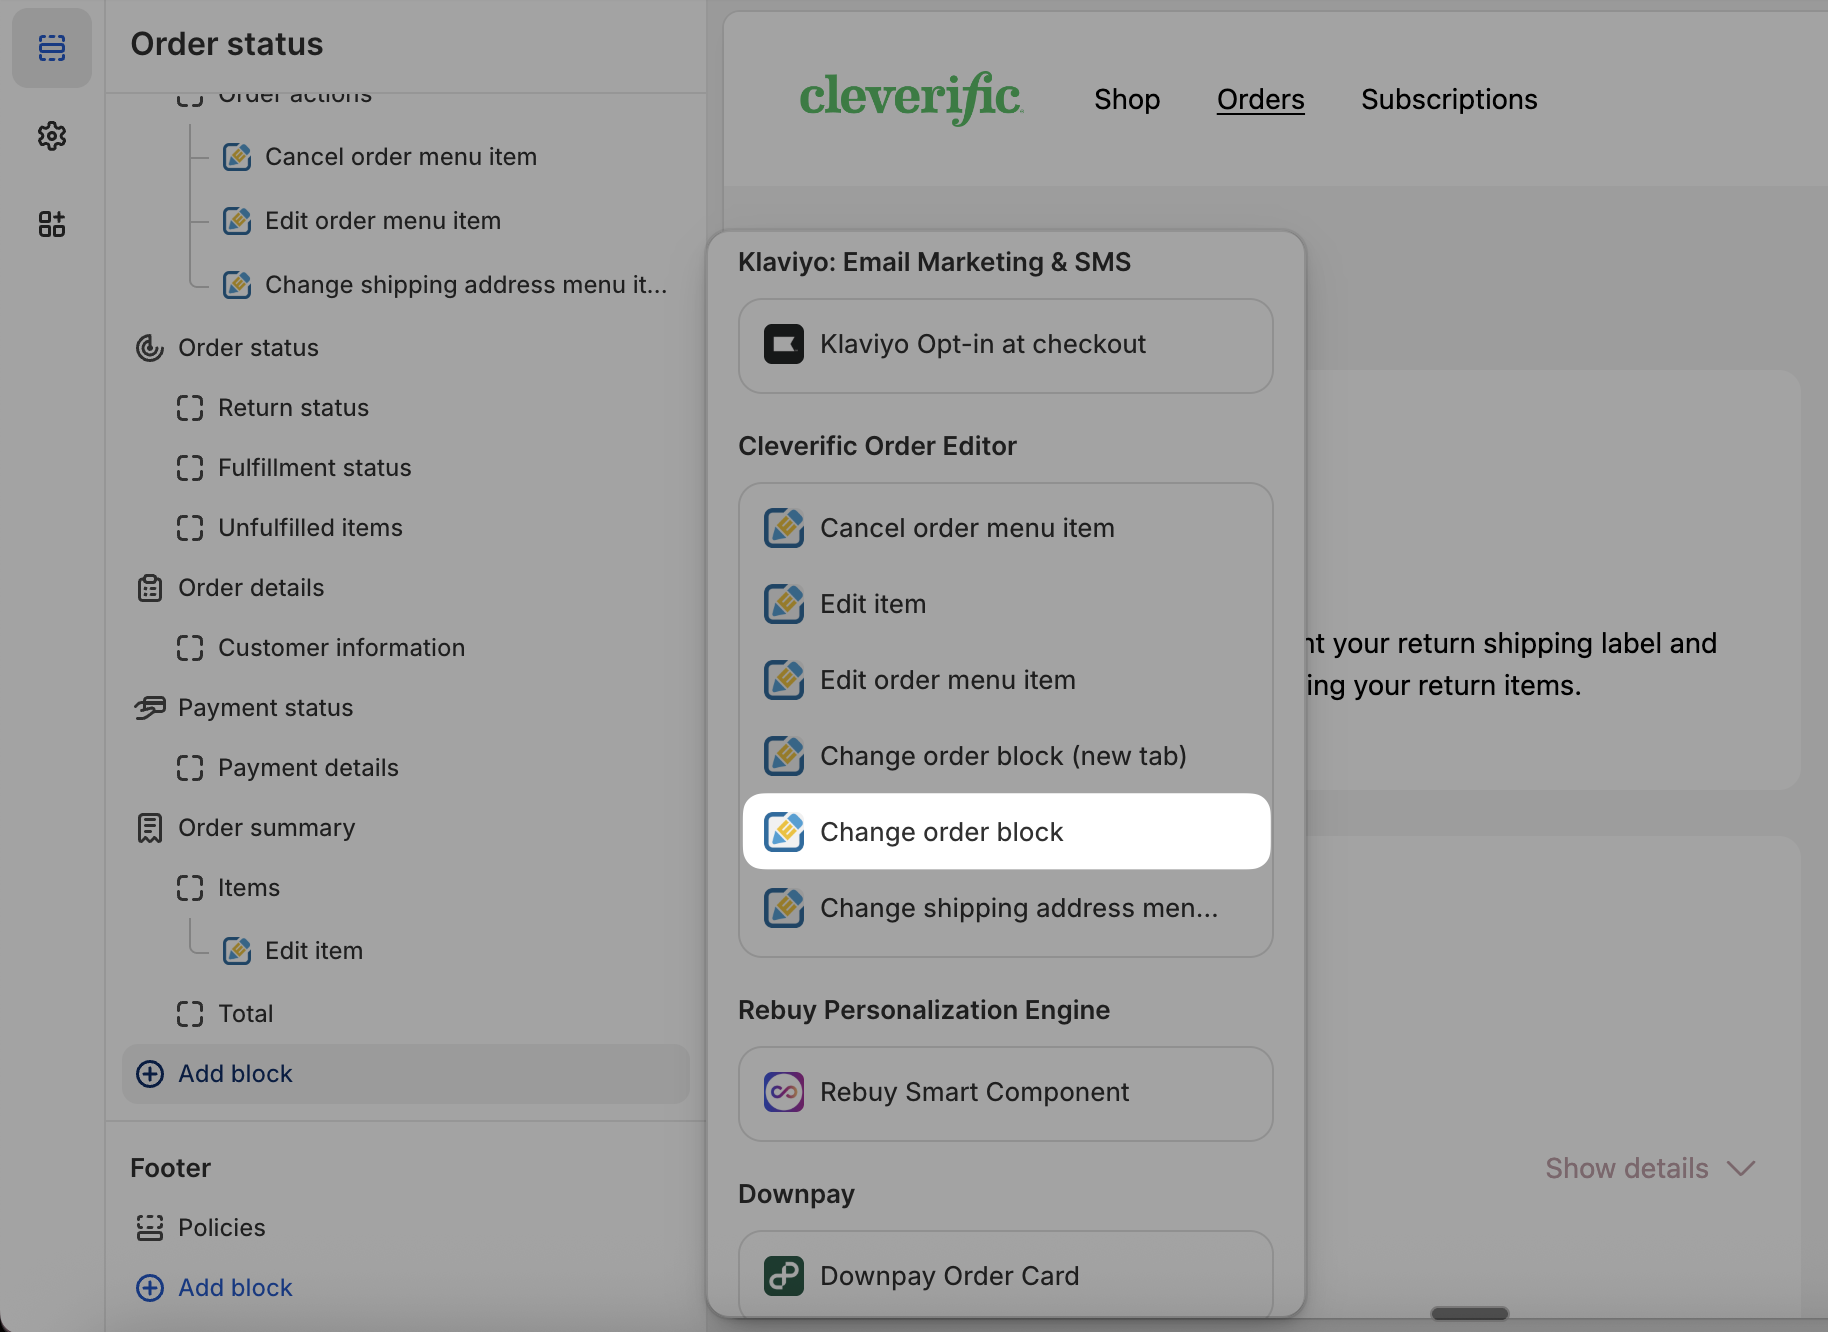Click icon of highlighted Change order block

click(x=784, y=832)
